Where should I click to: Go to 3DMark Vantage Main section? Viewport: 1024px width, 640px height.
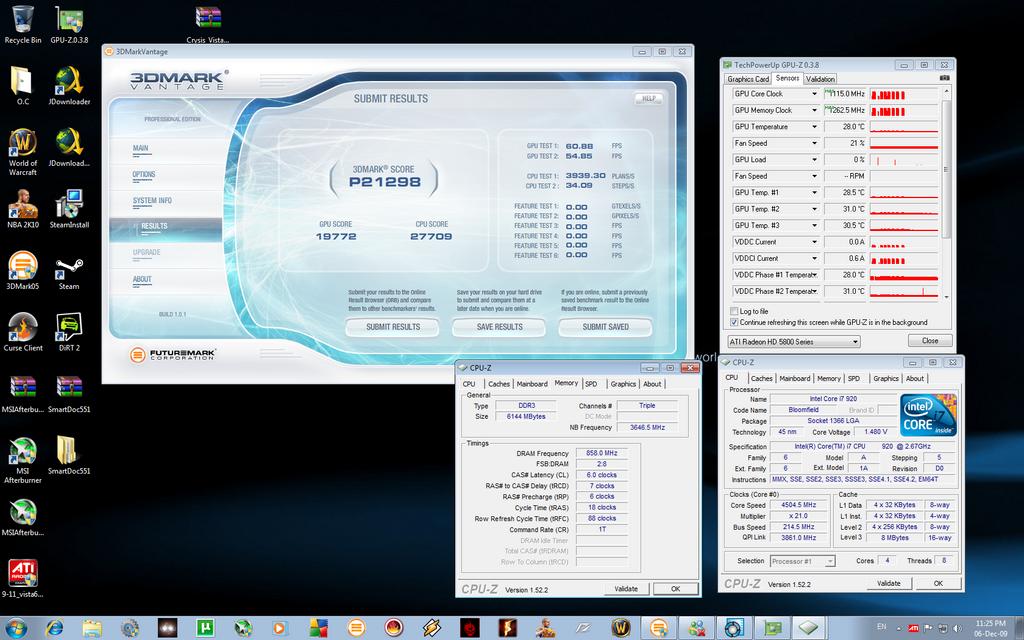tap(140, 149)
